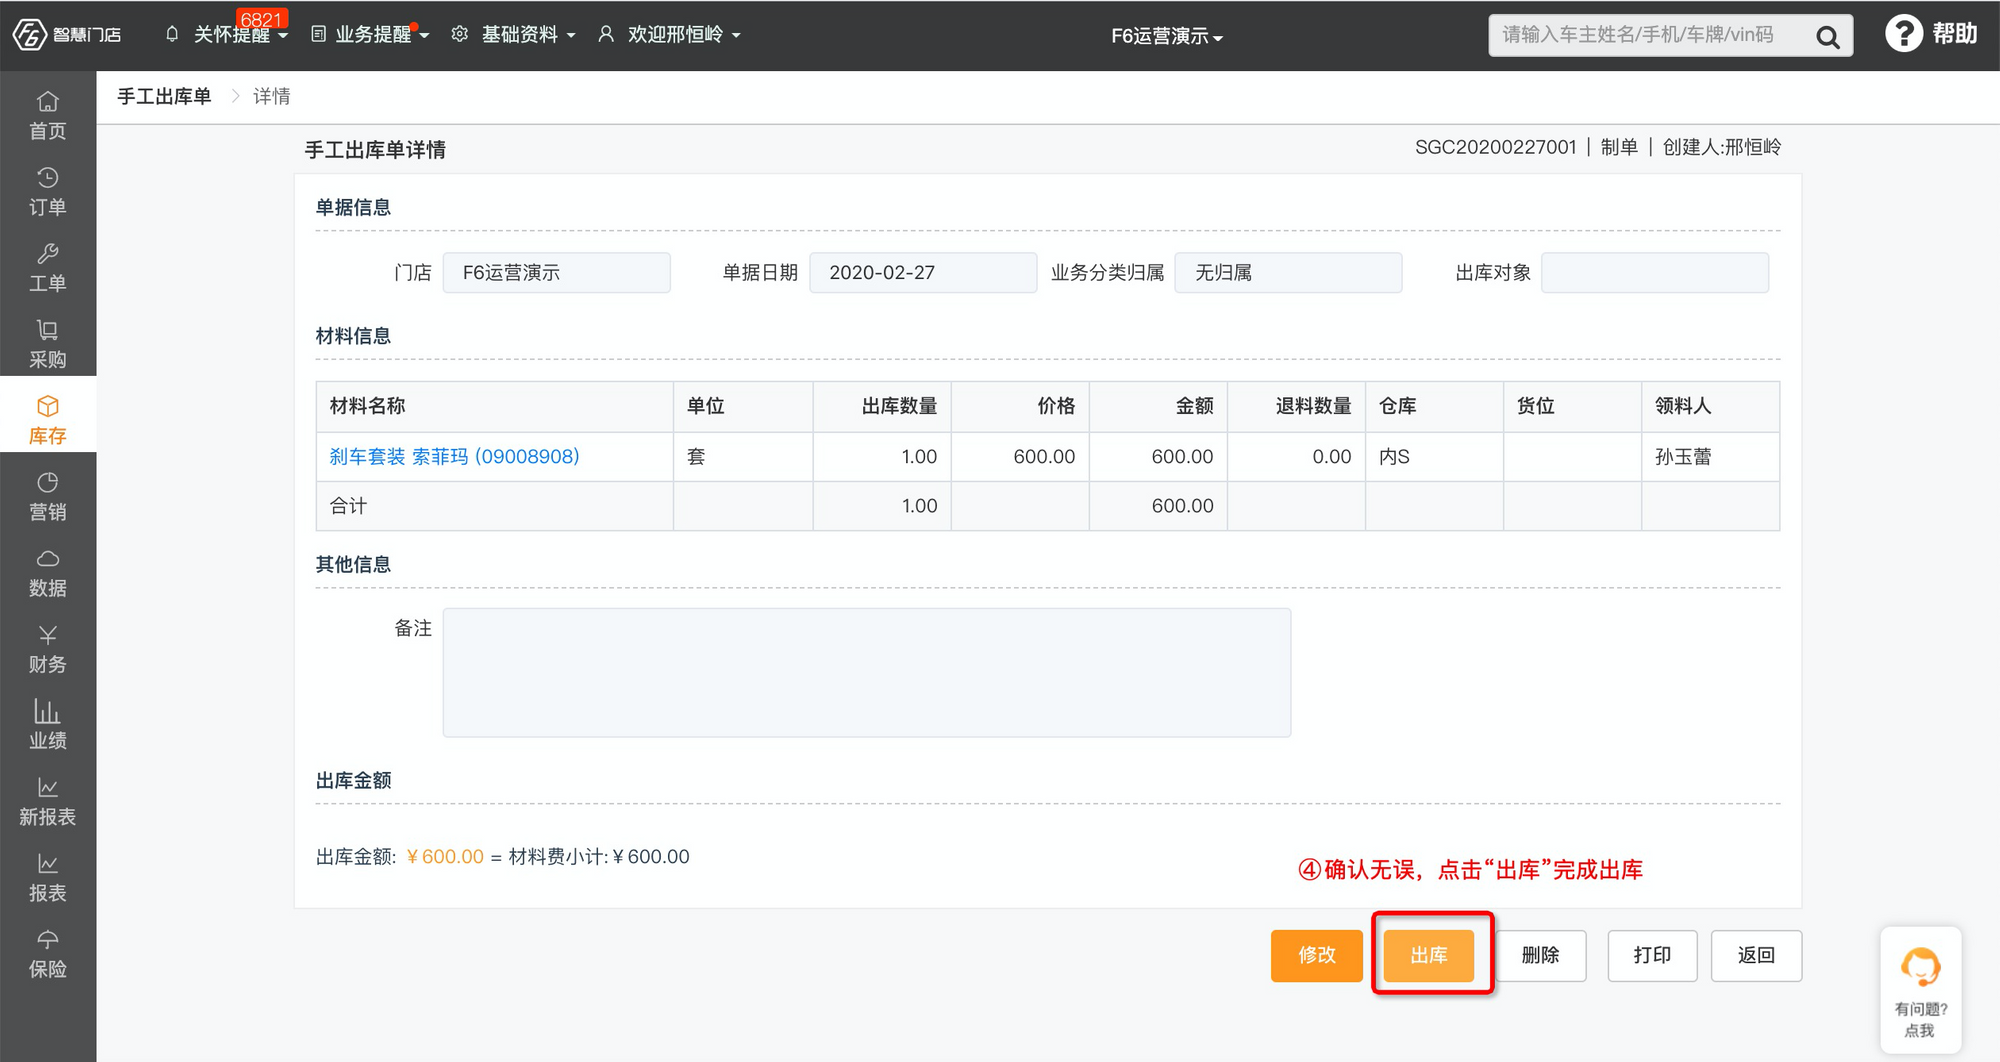Click the 门店 field showing F6运营演示
The image size is (2000, 1062).
[556, 272]
